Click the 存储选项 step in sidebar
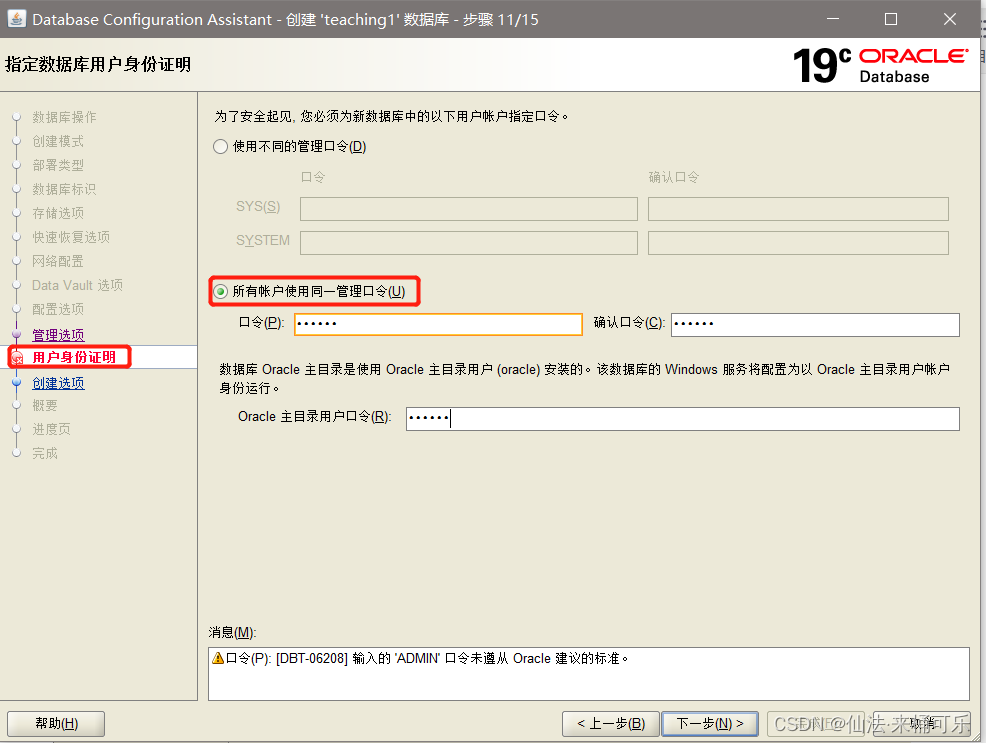986x743 pixels. click(58, 212)
